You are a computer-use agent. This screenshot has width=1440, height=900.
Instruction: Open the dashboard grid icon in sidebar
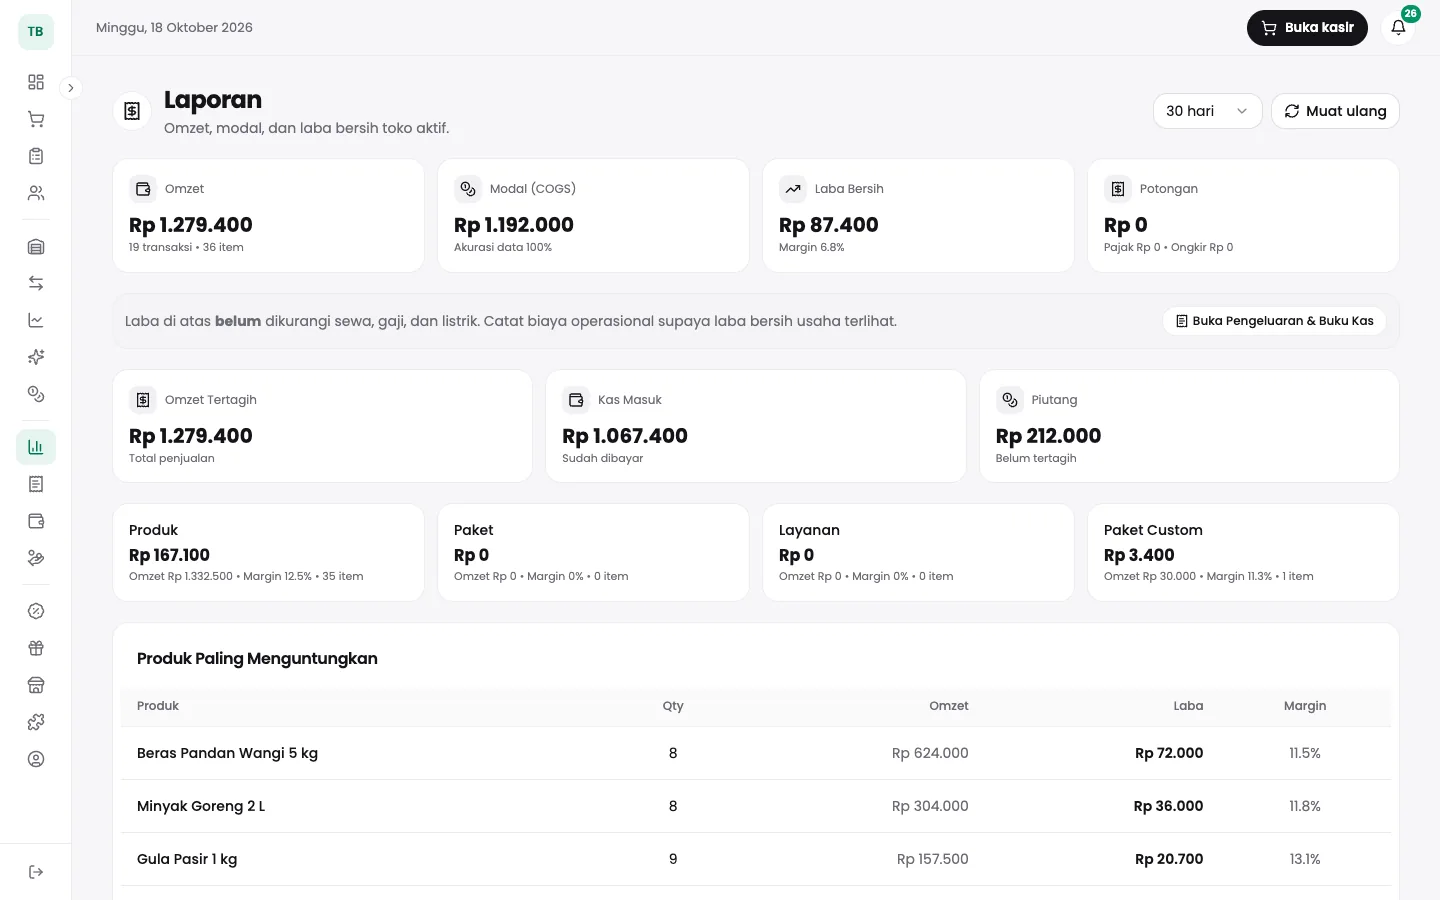coord(36,82)
